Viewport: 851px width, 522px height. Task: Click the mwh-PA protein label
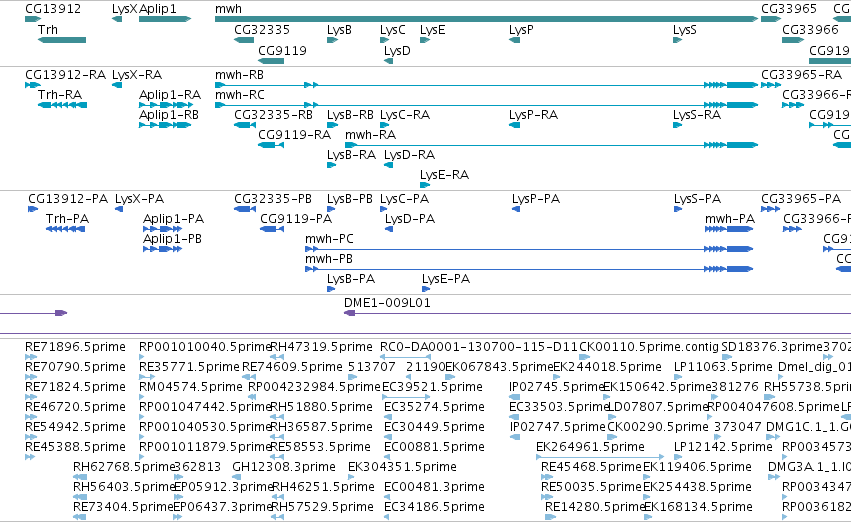[729, 219]
